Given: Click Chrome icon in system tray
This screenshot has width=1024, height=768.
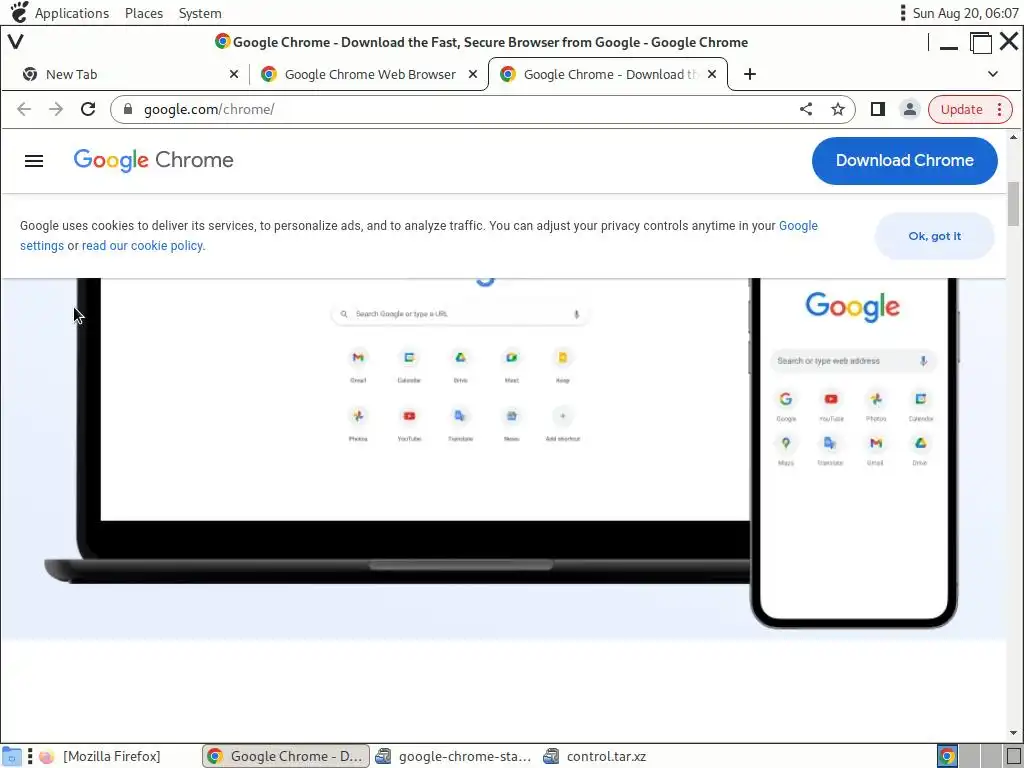Looking at the screenshot, I should [947, 756].
